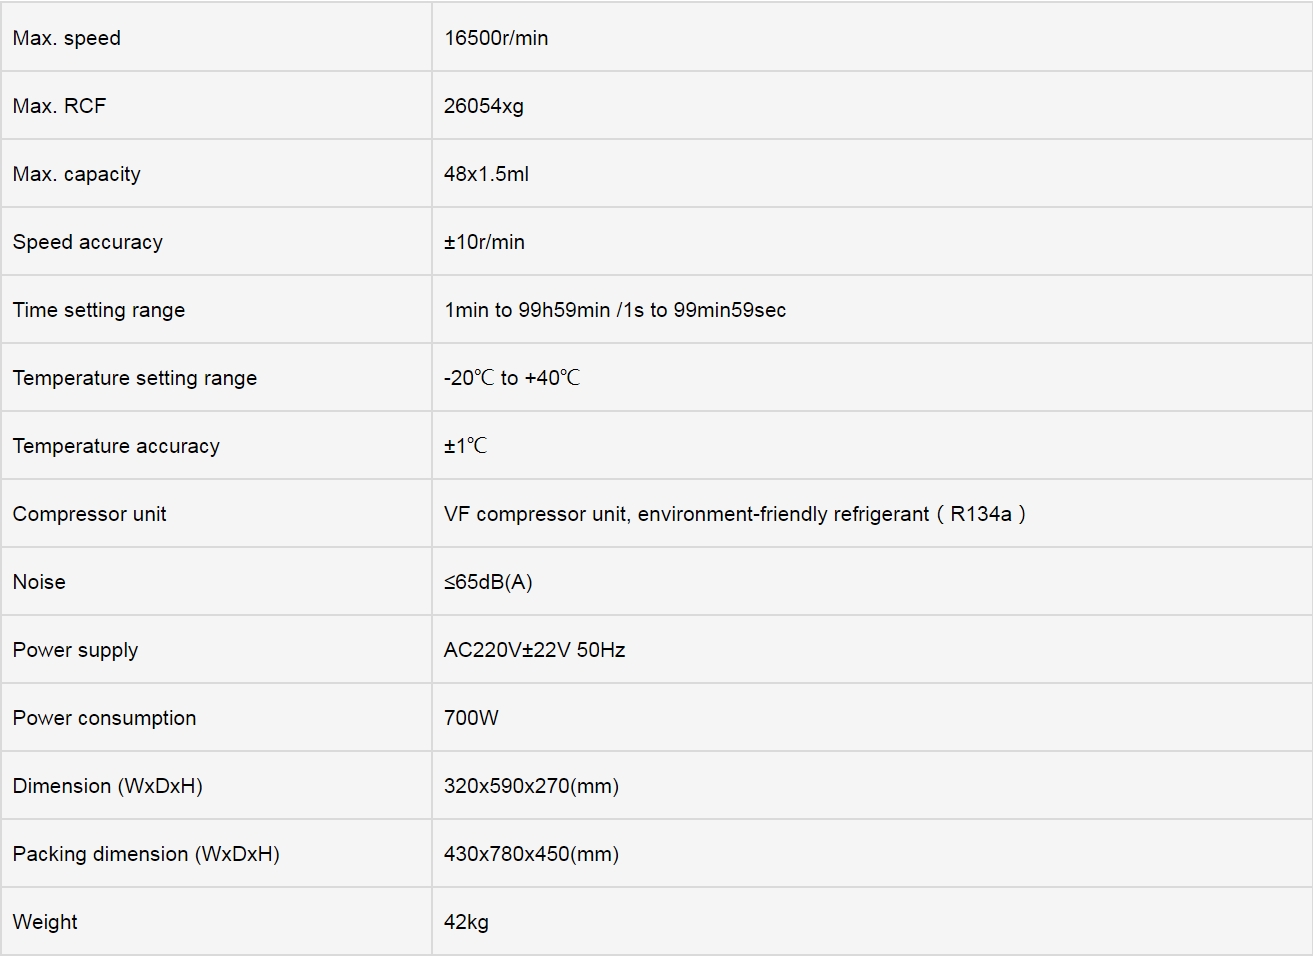This screenshot has height=956, width=1313.
Task: Select the 42kg weight value
Action: tap(466, 922)
